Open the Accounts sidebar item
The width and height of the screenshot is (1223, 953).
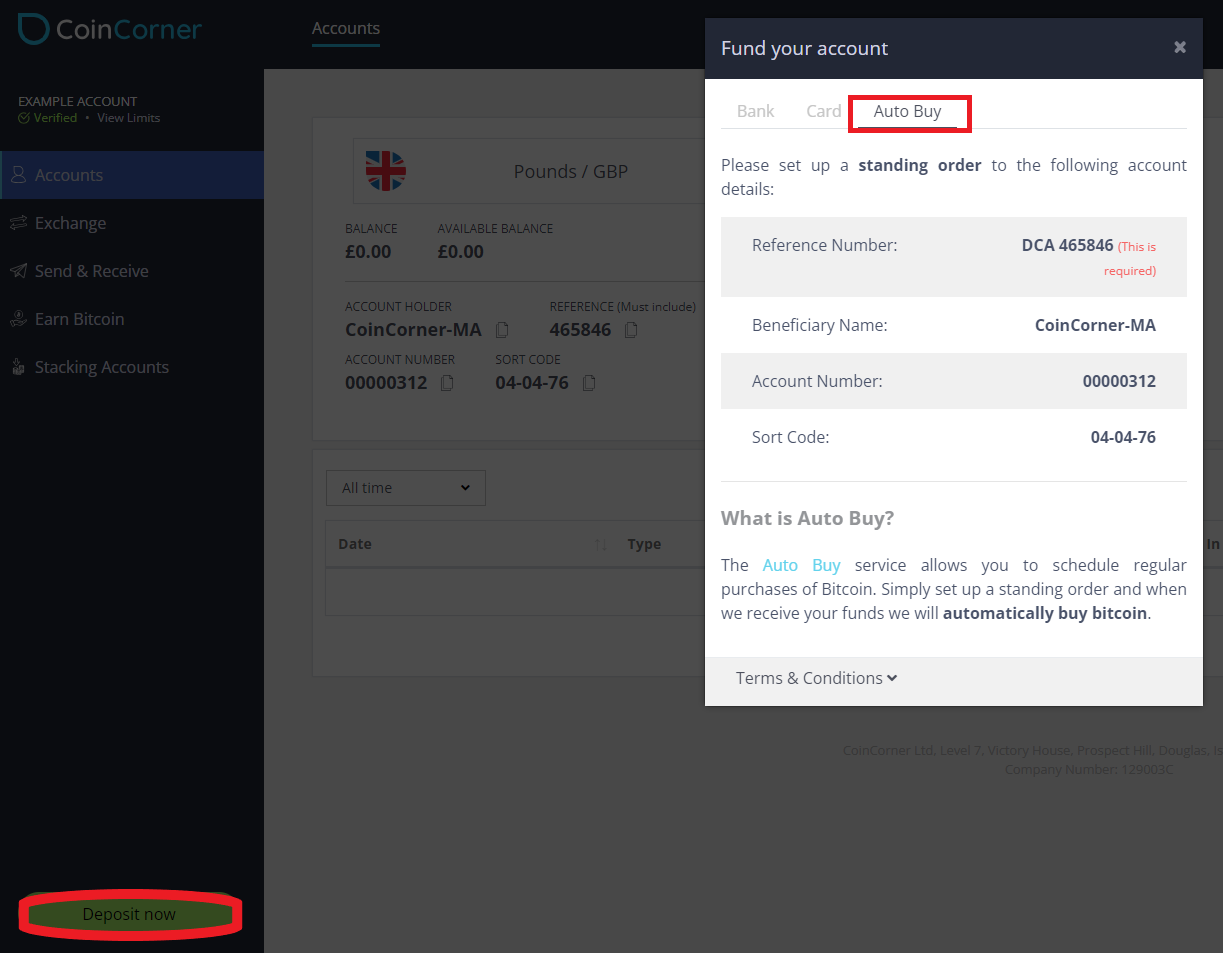[132, 175]
